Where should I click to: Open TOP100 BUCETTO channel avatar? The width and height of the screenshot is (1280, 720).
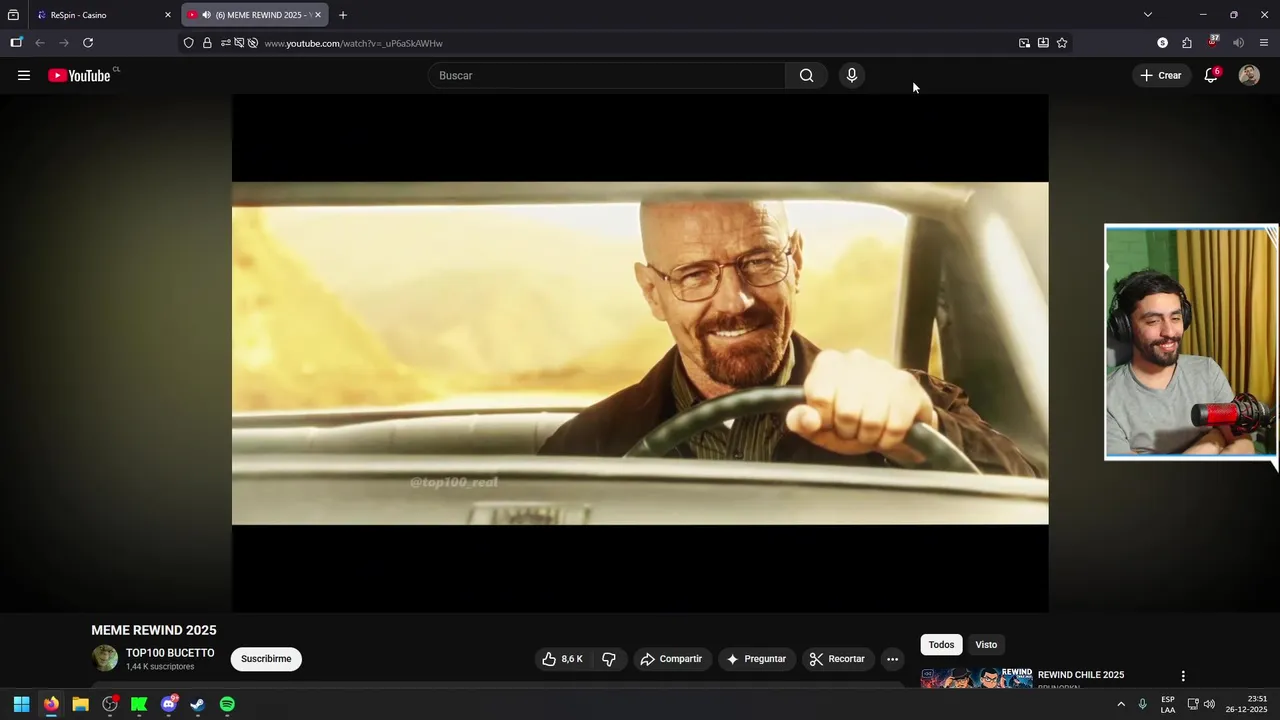click(x=105, y=658)
